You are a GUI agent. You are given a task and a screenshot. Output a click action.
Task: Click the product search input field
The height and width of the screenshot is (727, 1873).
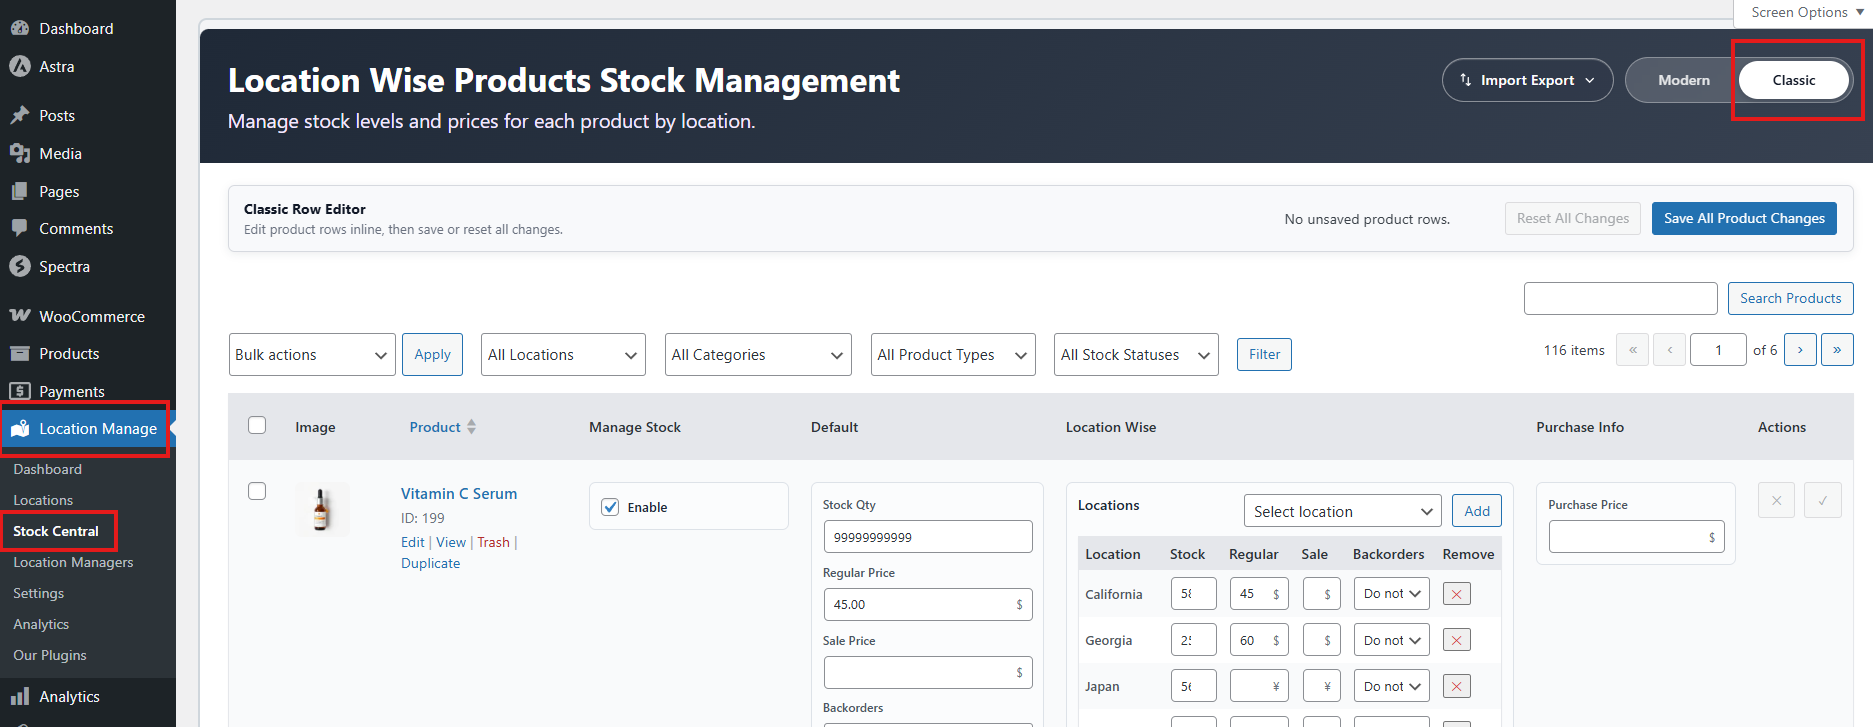pos(1620,298)
